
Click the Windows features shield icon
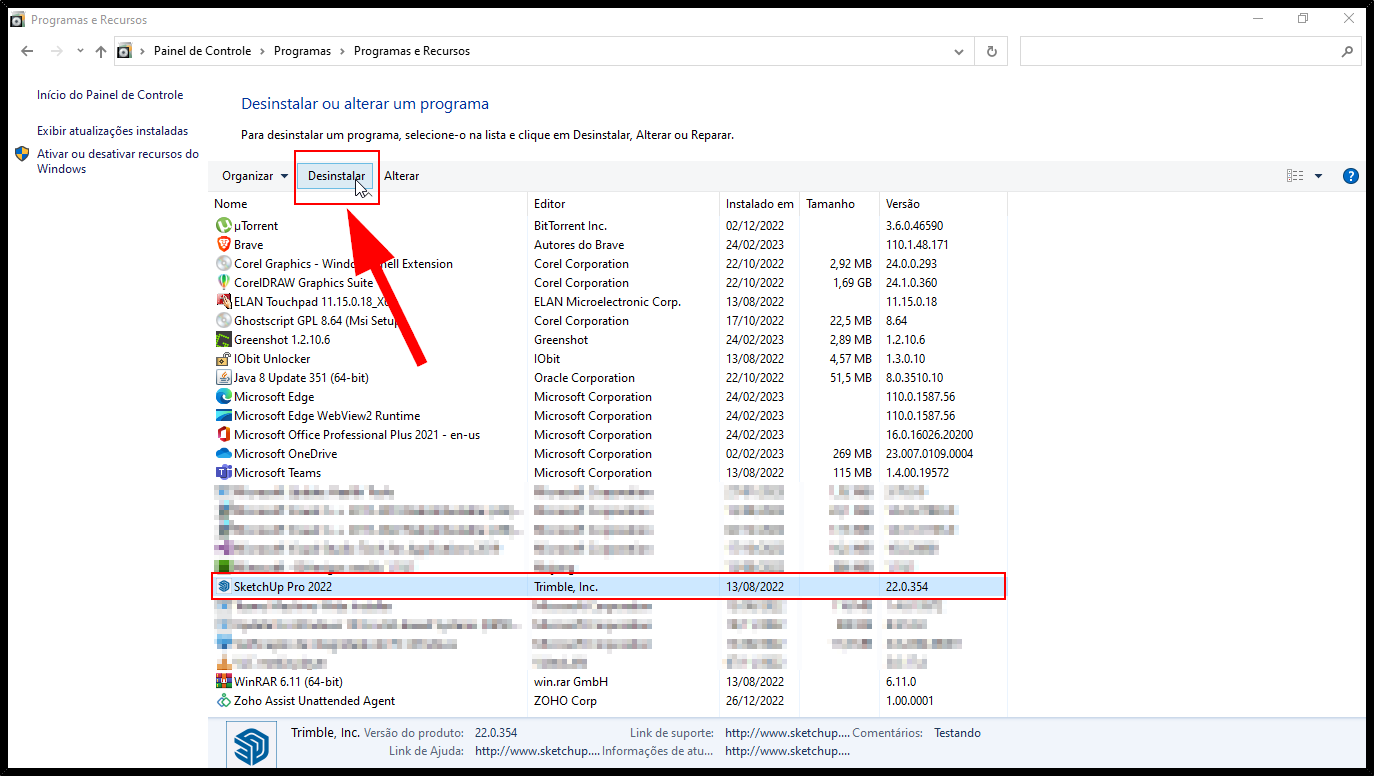coord(22,154)
